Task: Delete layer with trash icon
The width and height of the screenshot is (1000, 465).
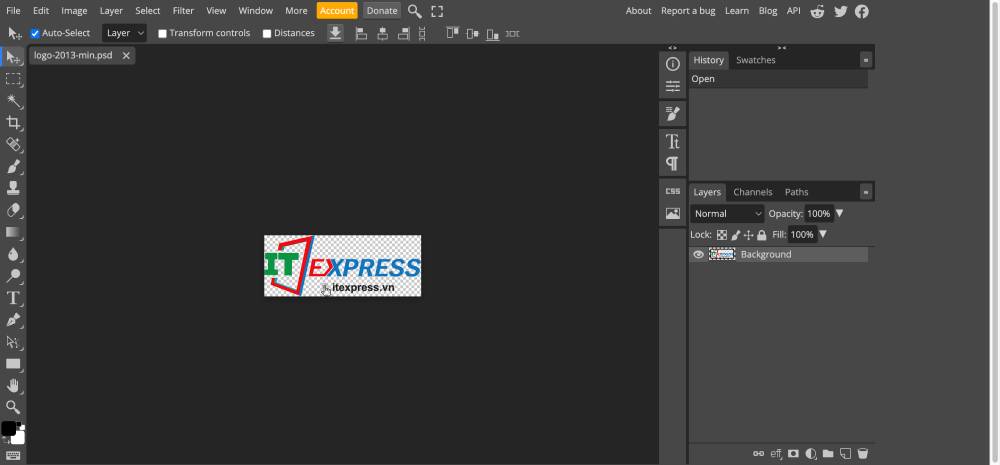Action: [862, 454]
